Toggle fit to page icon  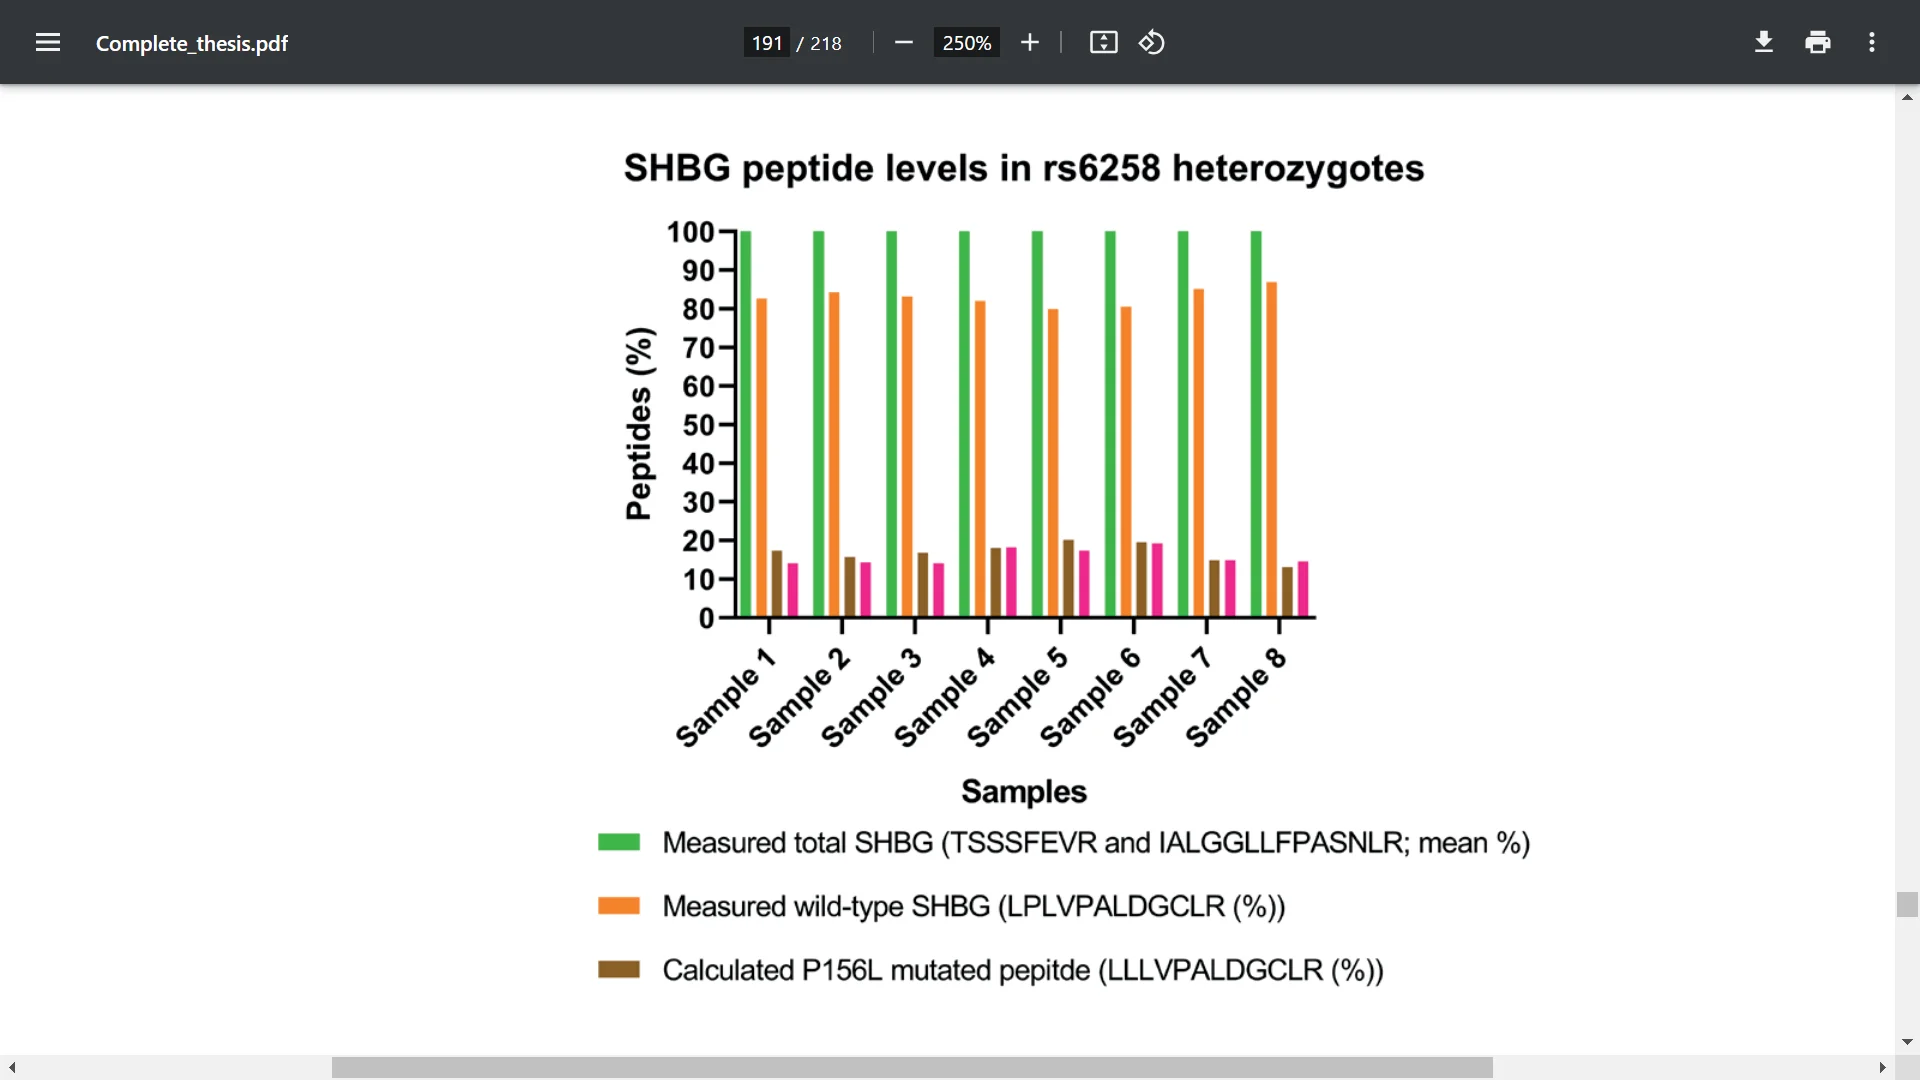click(x=1103, y=43)
